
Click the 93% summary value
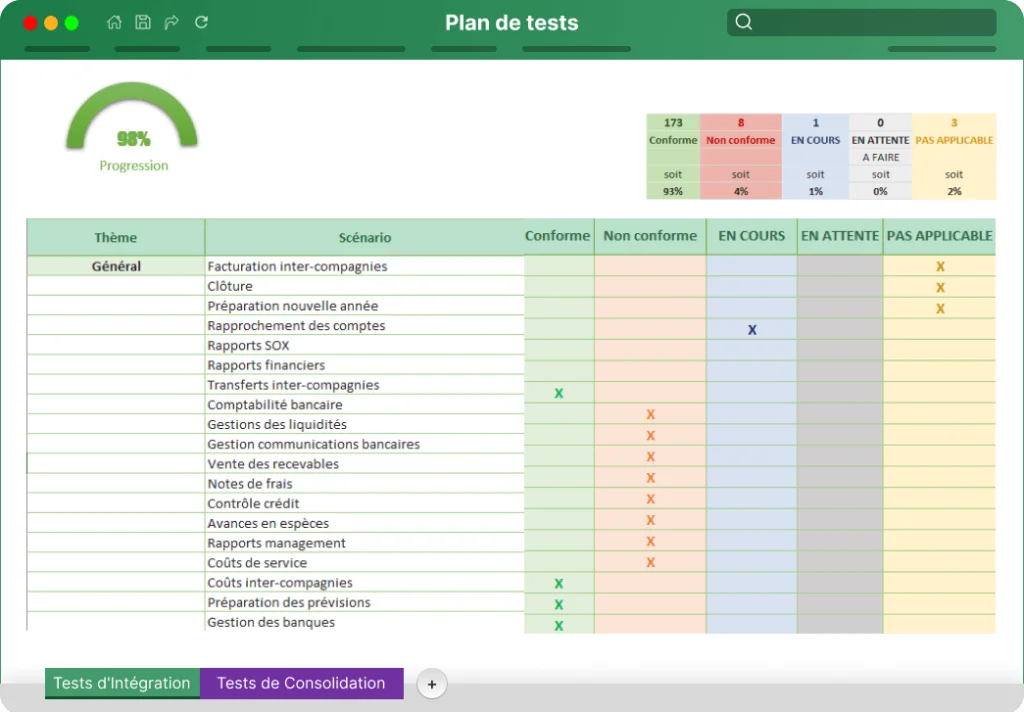coord(673,191)
